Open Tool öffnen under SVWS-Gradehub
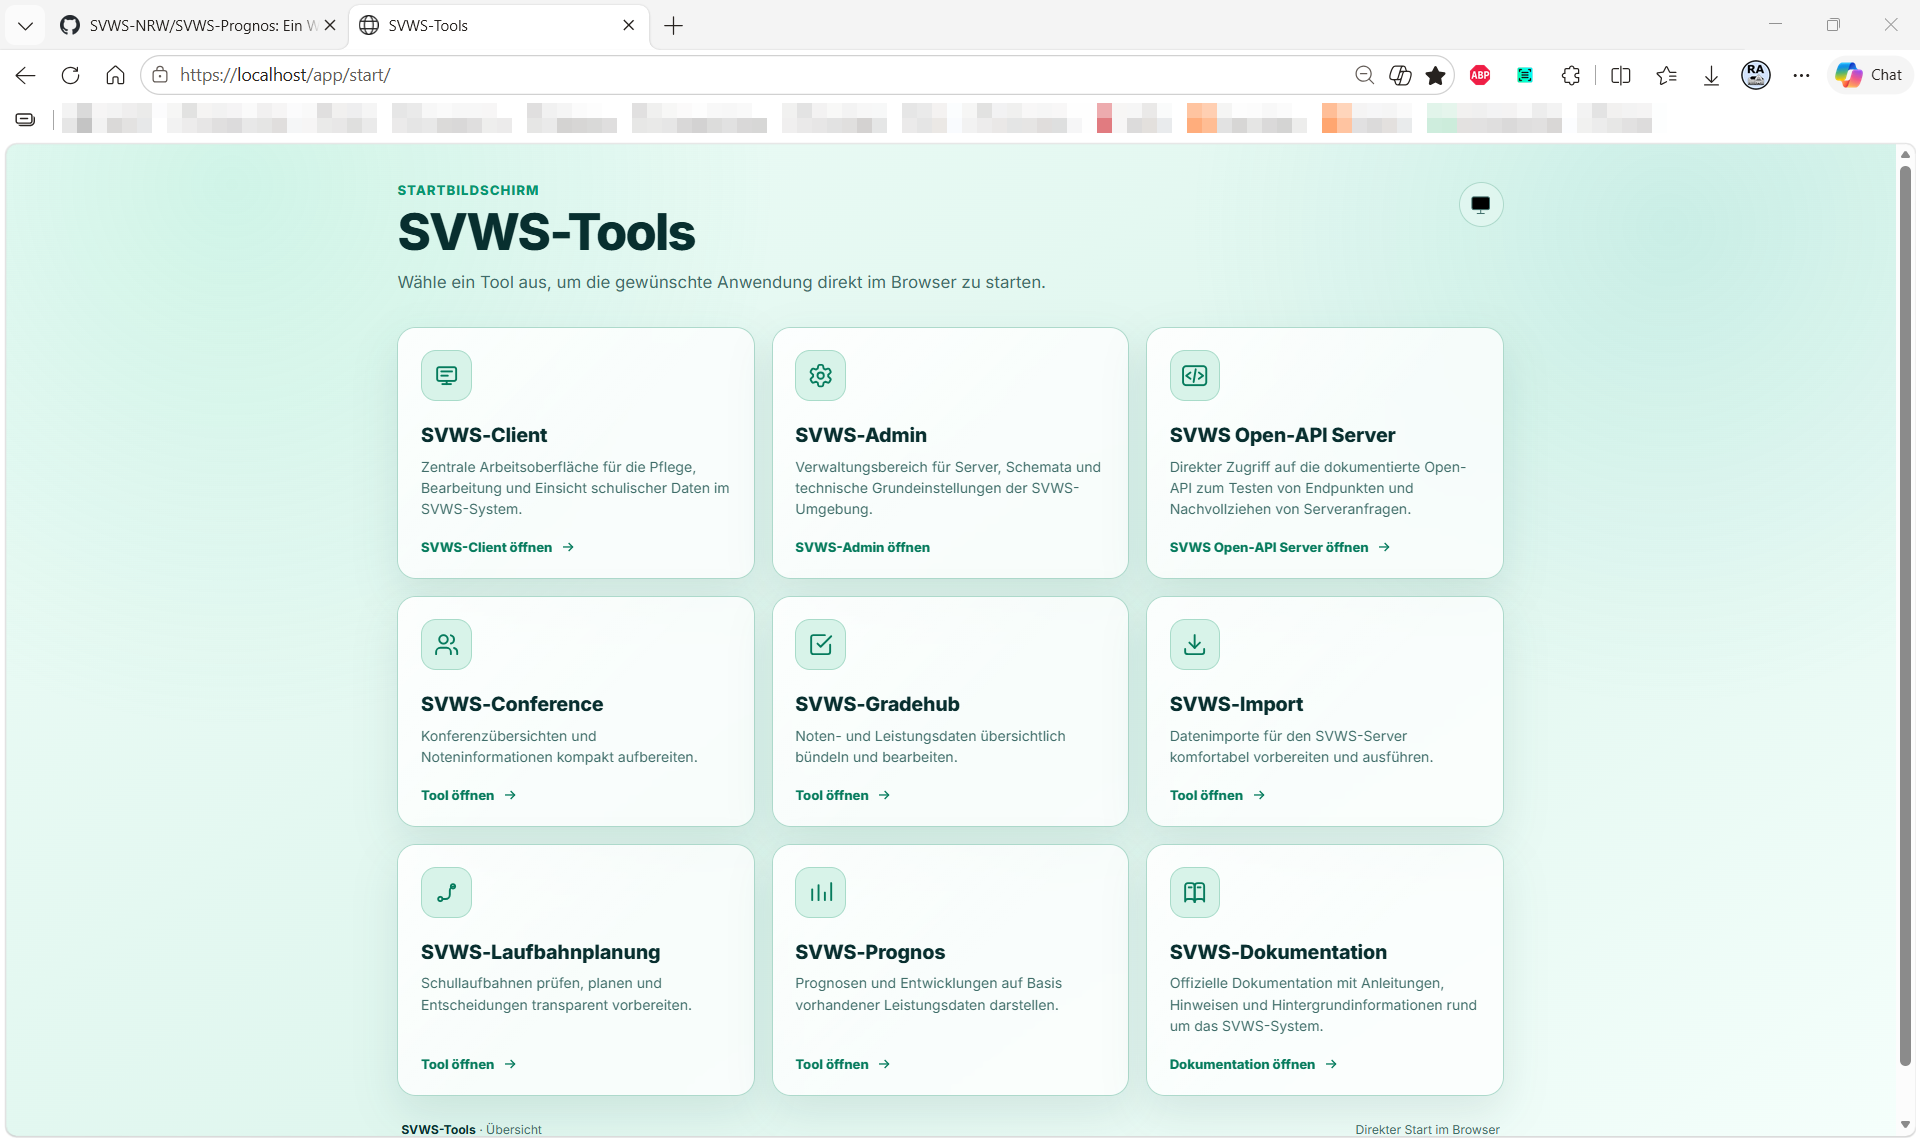This screenshot has width=1920, height=1140. pyautogui.click(x=843, y=795)
